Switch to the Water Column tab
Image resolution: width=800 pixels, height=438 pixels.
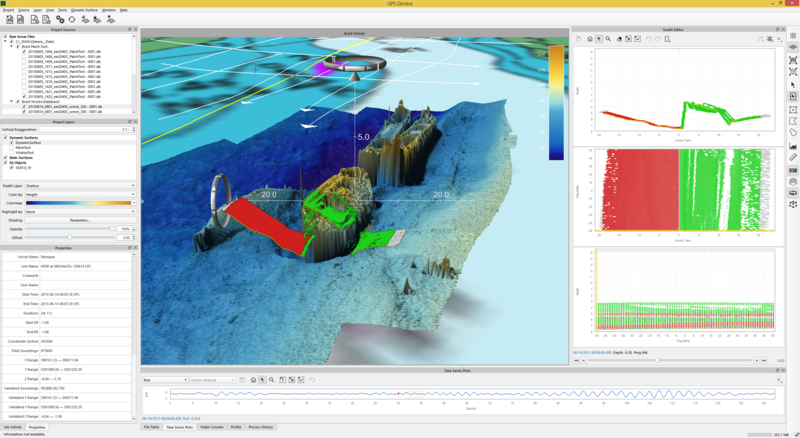pyautogui.click(x=211, y=427)
